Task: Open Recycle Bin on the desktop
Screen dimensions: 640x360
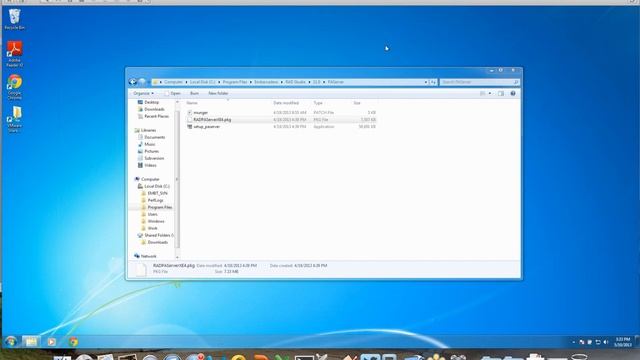Action: click(x=15, y=19)
